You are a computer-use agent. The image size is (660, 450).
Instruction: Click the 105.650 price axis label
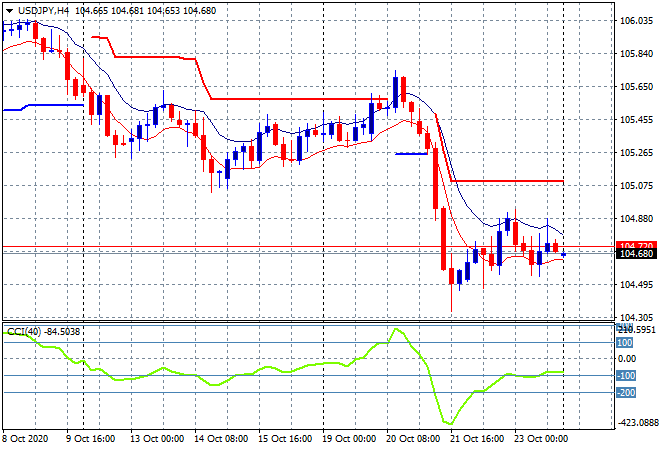[636, 86]
